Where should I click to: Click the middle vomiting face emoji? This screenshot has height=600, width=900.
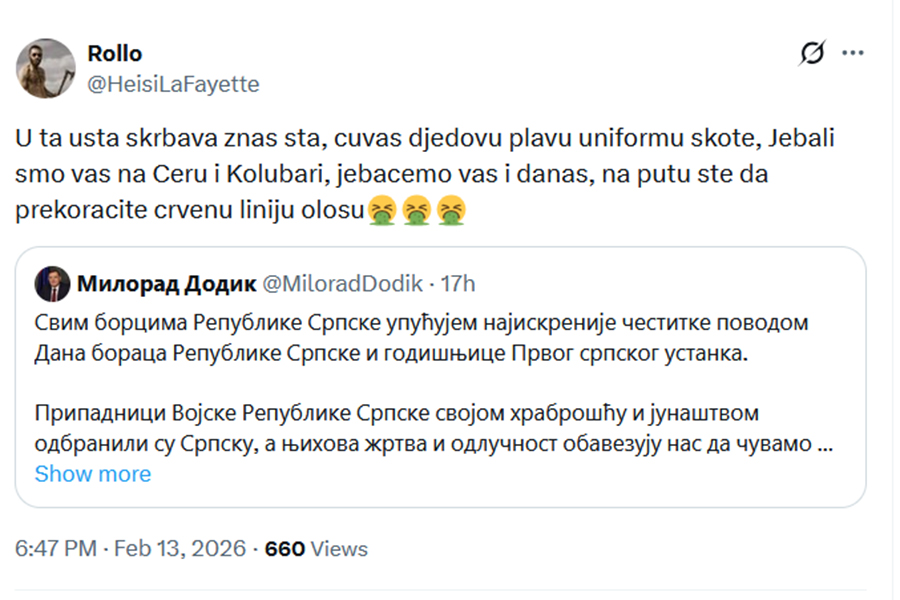tap(415, 211)
